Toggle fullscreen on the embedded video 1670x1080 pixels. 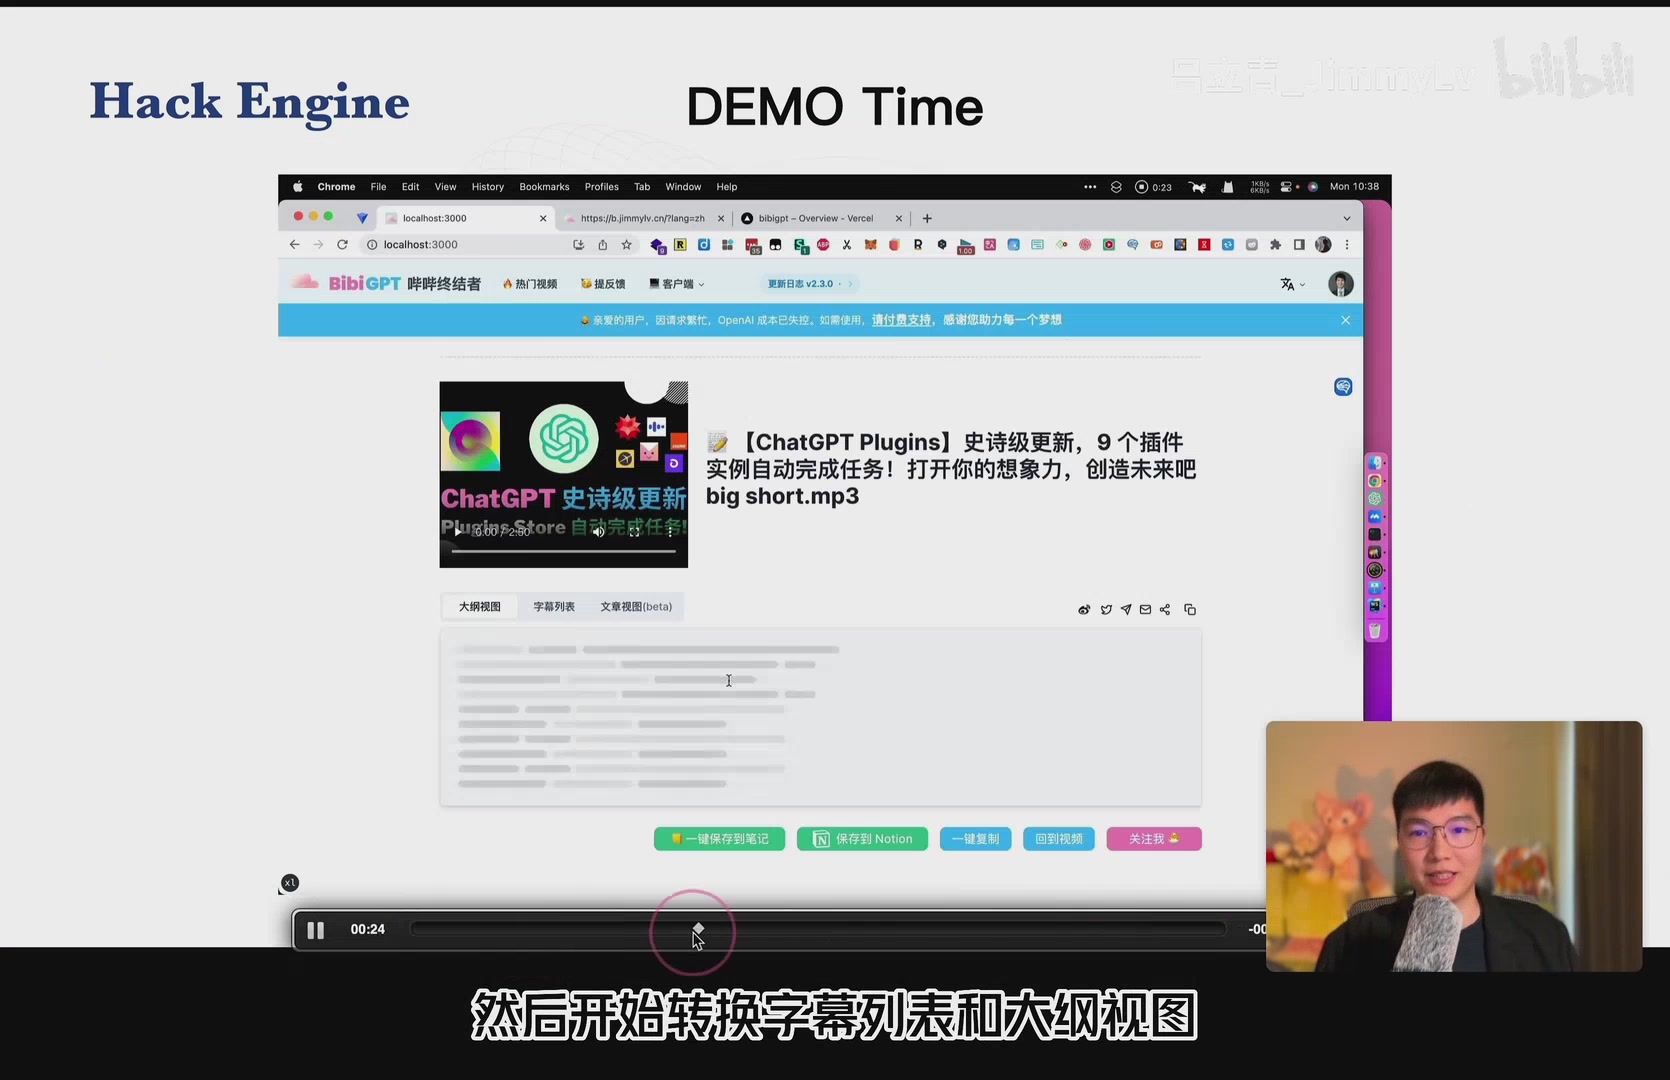634,532
